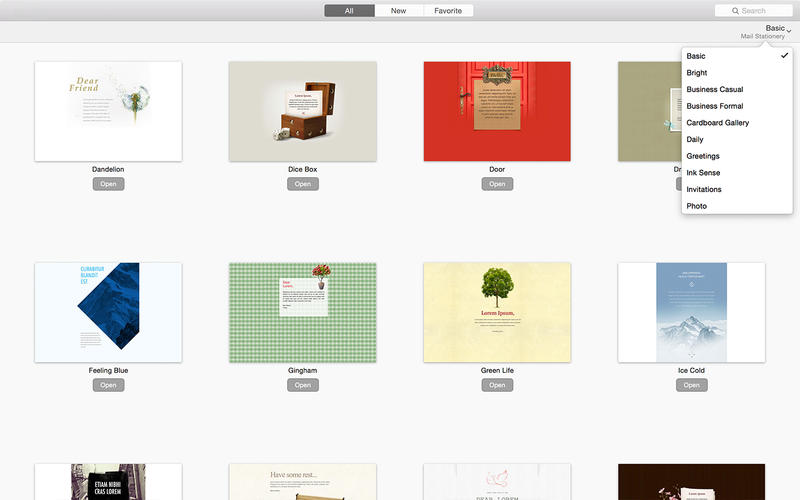Image resolution: width=800 pixels, height=500 pixels.
Task: Select the 'Have some rest...' thumbnail
Action: (x=303, y=482)
